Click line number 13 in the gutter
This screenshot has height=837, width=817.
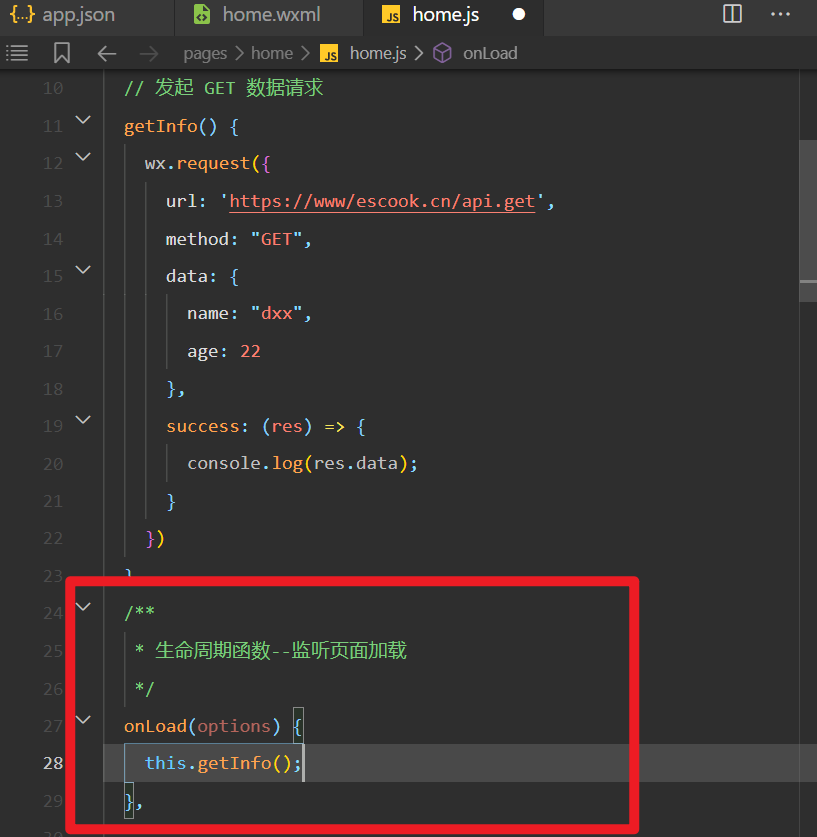point(53,201)
